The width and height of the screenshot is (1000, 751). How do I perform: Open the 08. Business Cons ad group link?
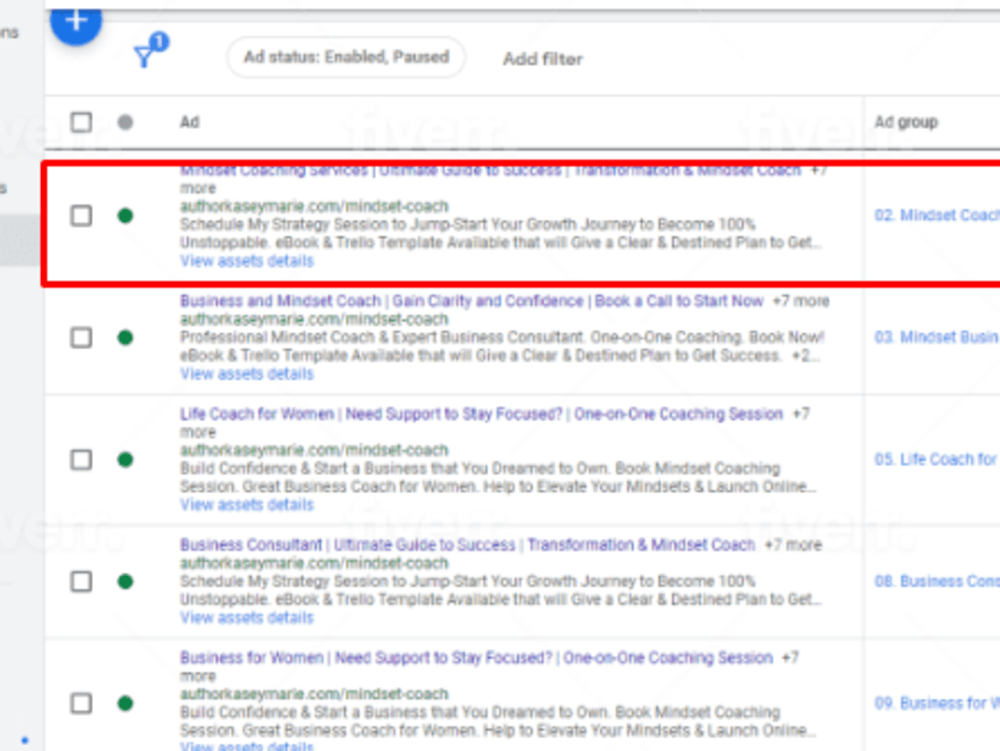pyautogui.click(x=937, y=581)
